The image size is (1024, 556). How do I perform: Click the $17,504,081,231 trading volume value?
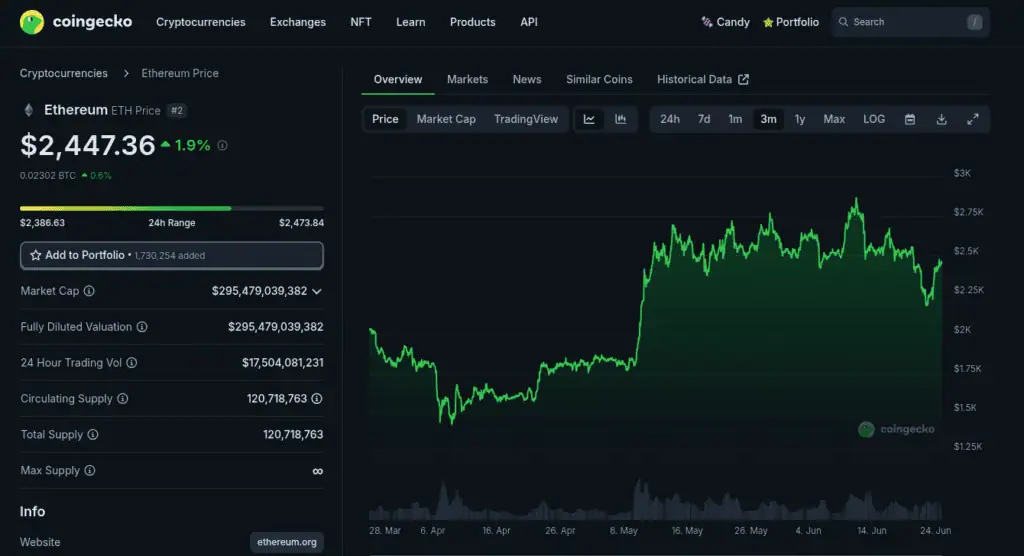(283, 363)
